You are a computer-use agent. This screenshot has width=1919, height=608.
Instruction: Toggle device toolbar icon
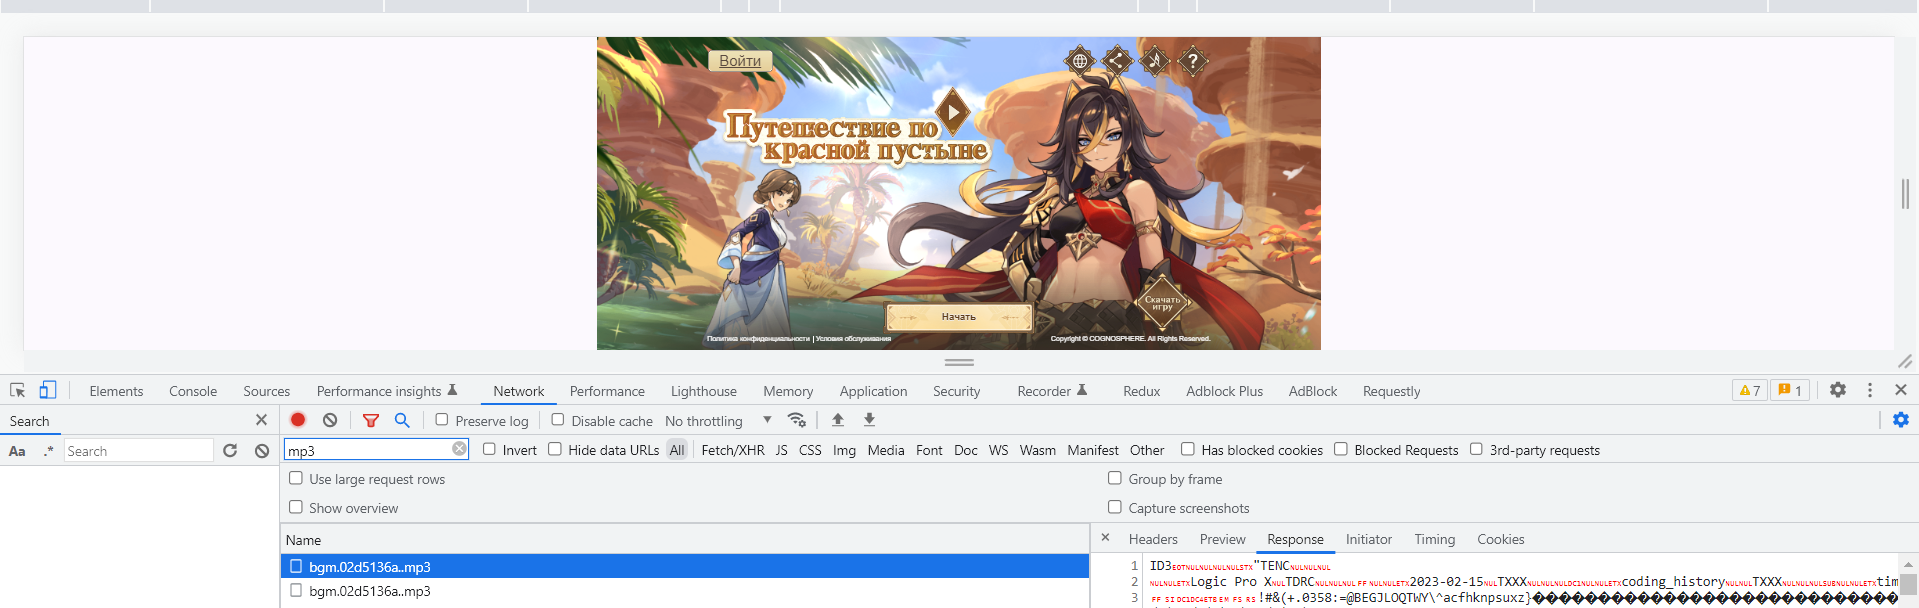point(48,390)
